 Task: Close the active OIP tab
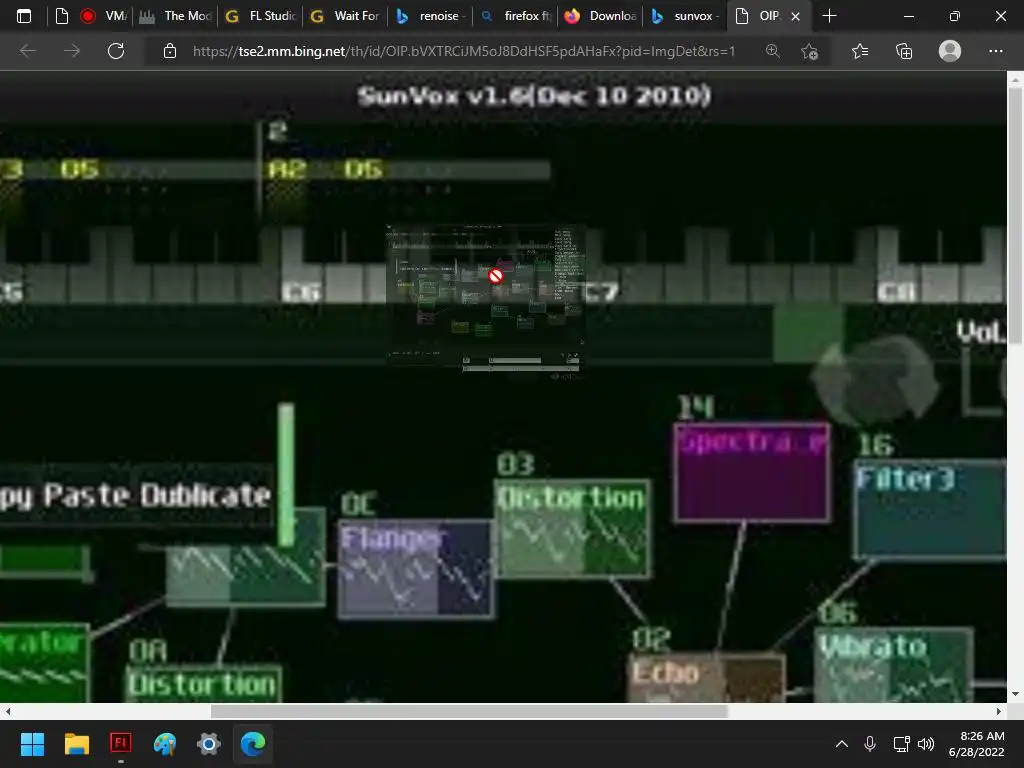795,16
